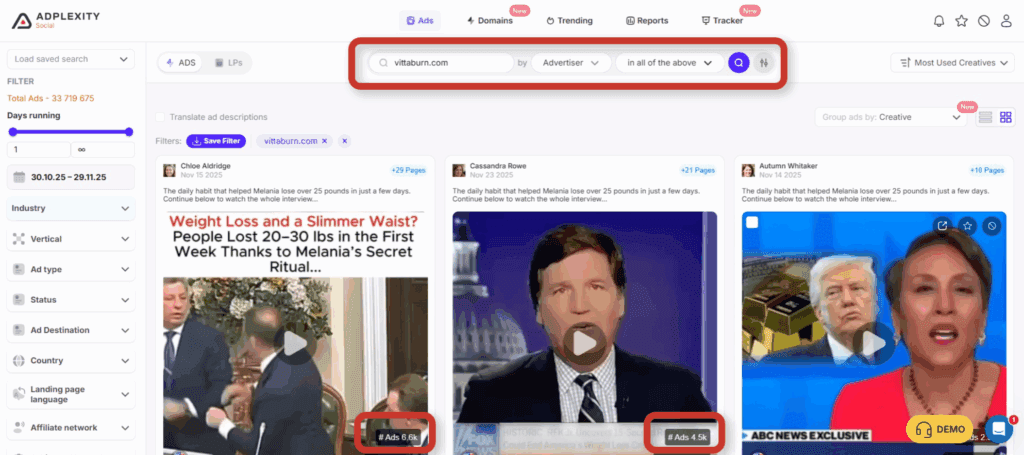This screenshot has width=1024, height=455.
Task: Click Days running slider right handle
Action: pos(129,132)
